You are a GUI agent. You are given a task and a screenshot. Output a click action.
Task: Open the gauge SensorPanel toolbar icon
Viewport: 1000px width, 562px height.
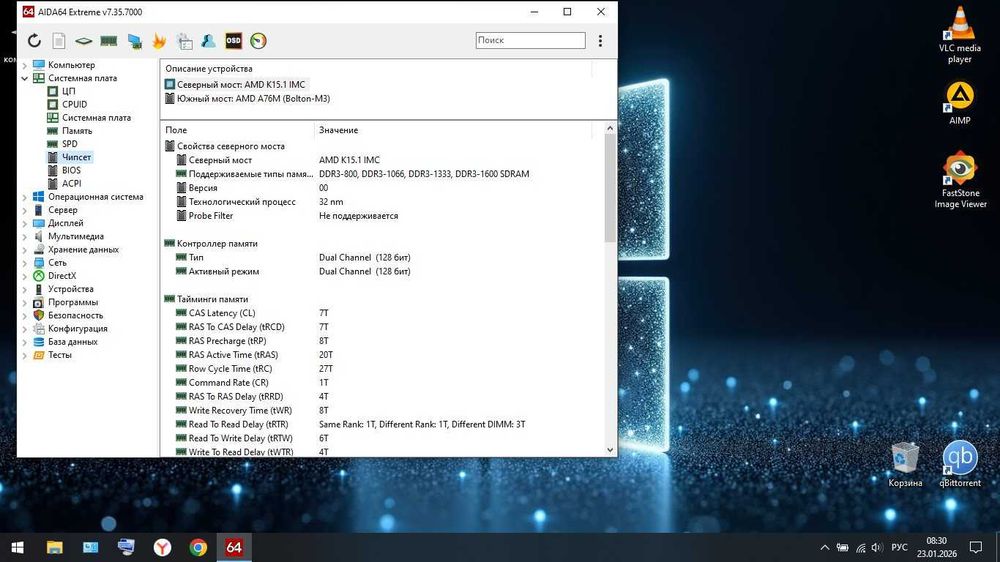(x=258, y=41)
